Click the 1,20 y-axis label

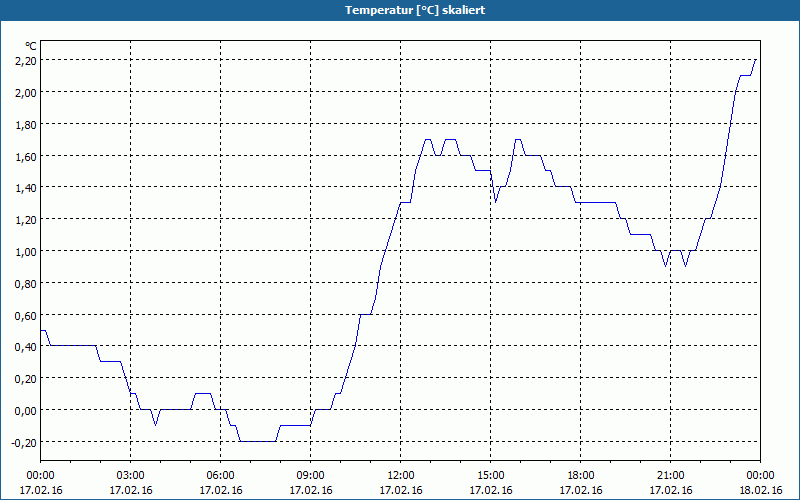tap(26, 219)
